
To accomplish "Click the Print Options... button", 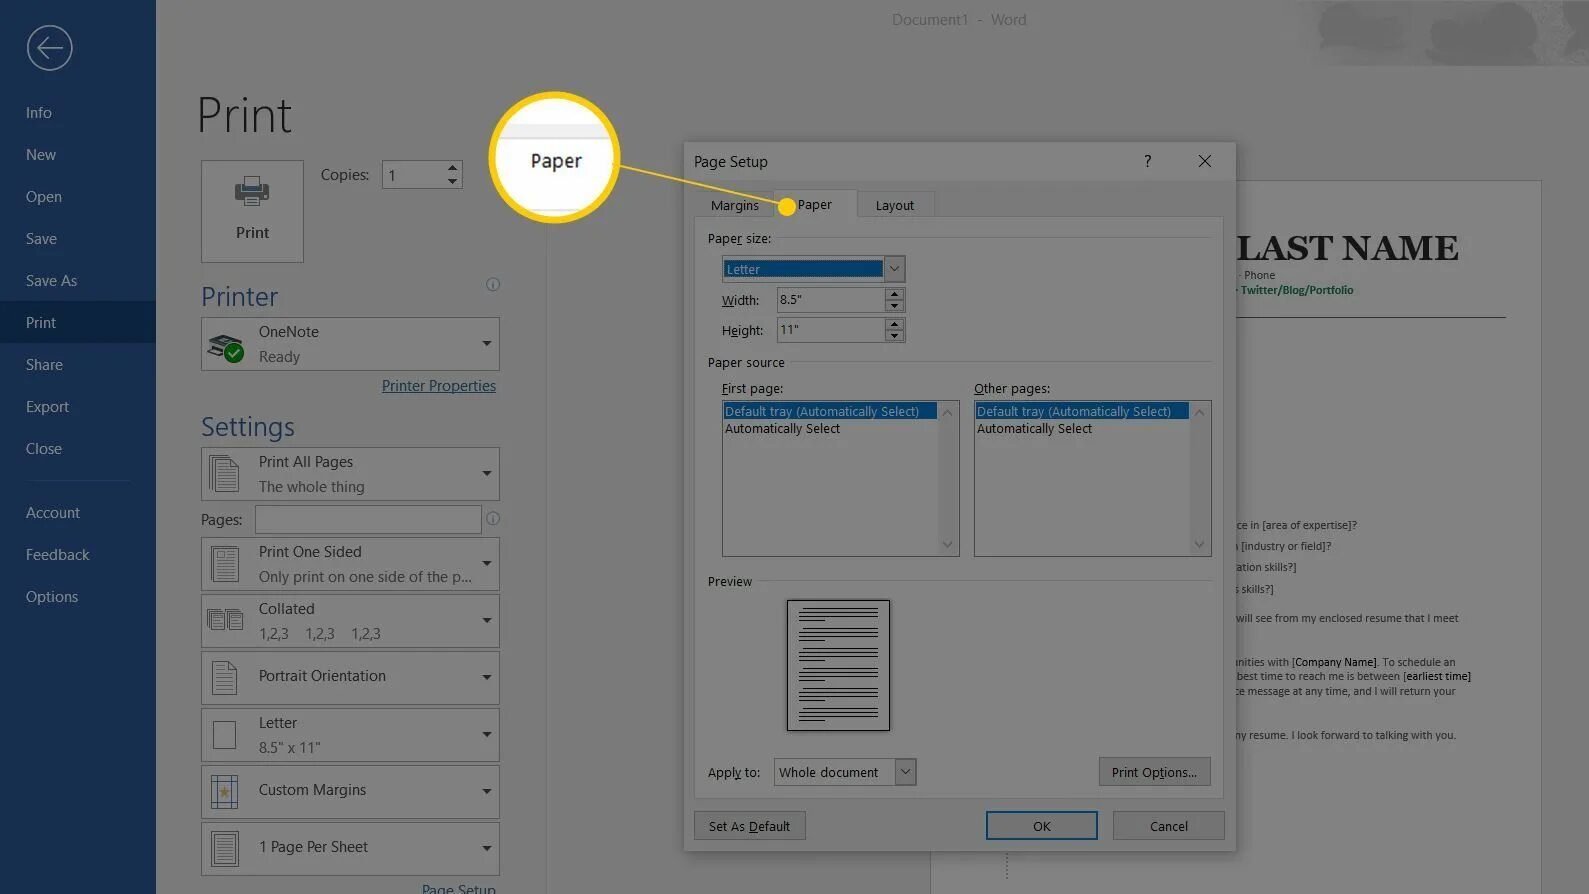I will pyautogui.click(x=1154, y=772).
